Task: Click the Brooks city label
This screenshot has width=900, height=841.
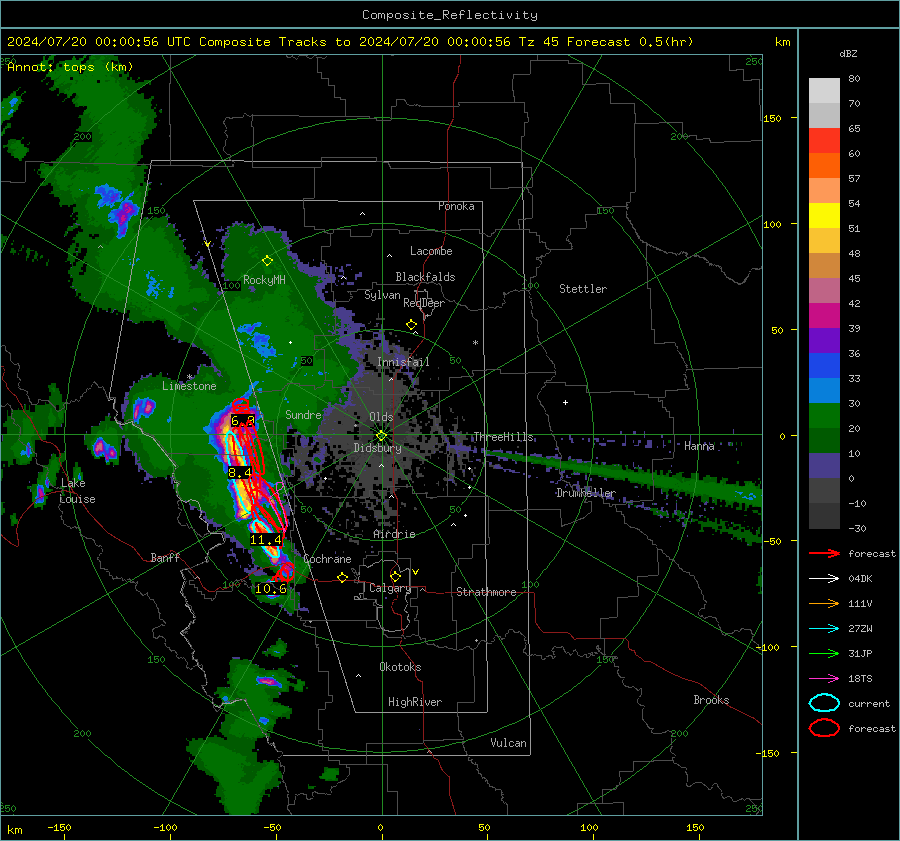Action: click(711, 700)
